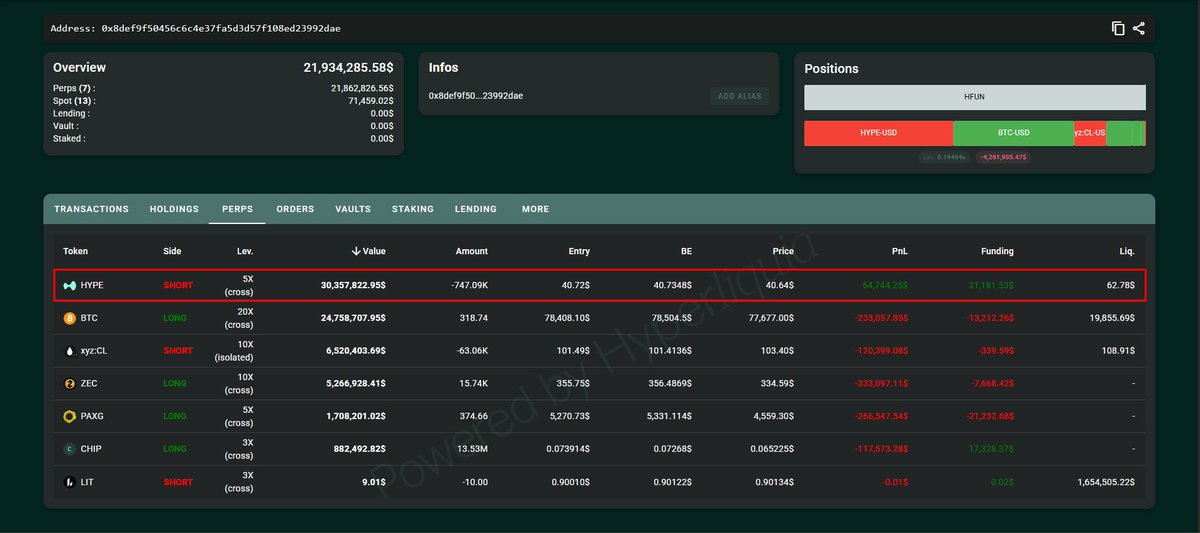Select the HFUN positions bar
The image size is (1200, 533).
click(x=975, y=97)
